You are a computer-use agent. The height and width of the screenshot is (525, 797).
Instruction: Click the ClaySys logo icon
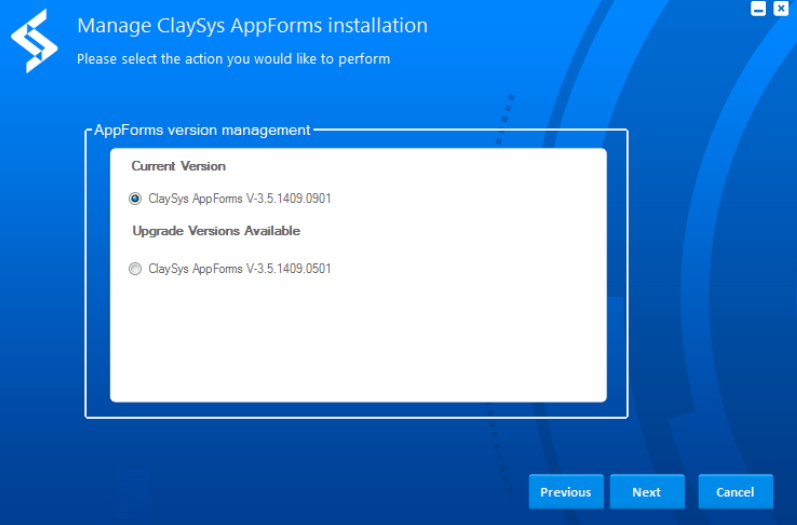[x=35, y=41]
